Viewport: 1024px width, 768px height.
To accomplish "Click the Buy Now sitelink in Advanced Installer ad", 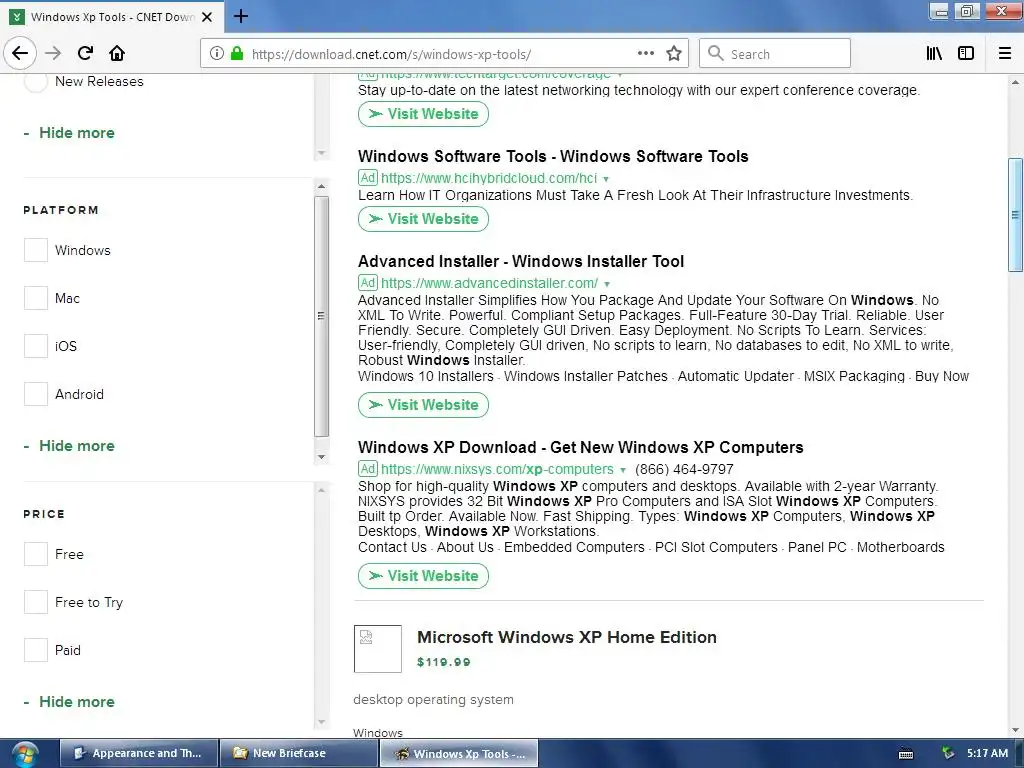I will pos(942,376).
